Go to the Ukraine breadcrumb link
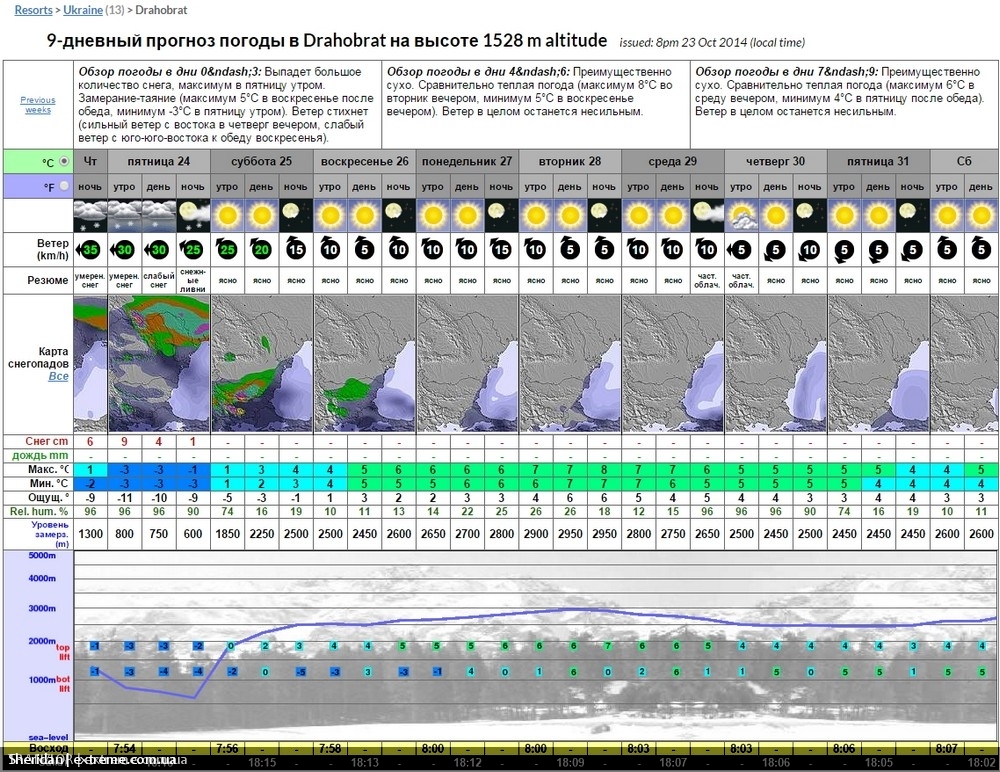 point(82,10)
